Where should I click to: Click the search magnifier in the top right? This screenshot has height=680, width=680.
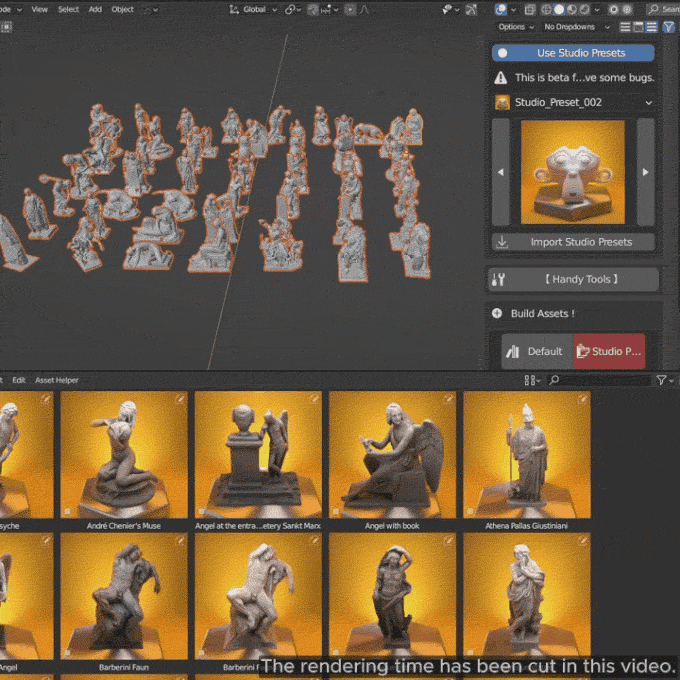(x=654, y=9)
